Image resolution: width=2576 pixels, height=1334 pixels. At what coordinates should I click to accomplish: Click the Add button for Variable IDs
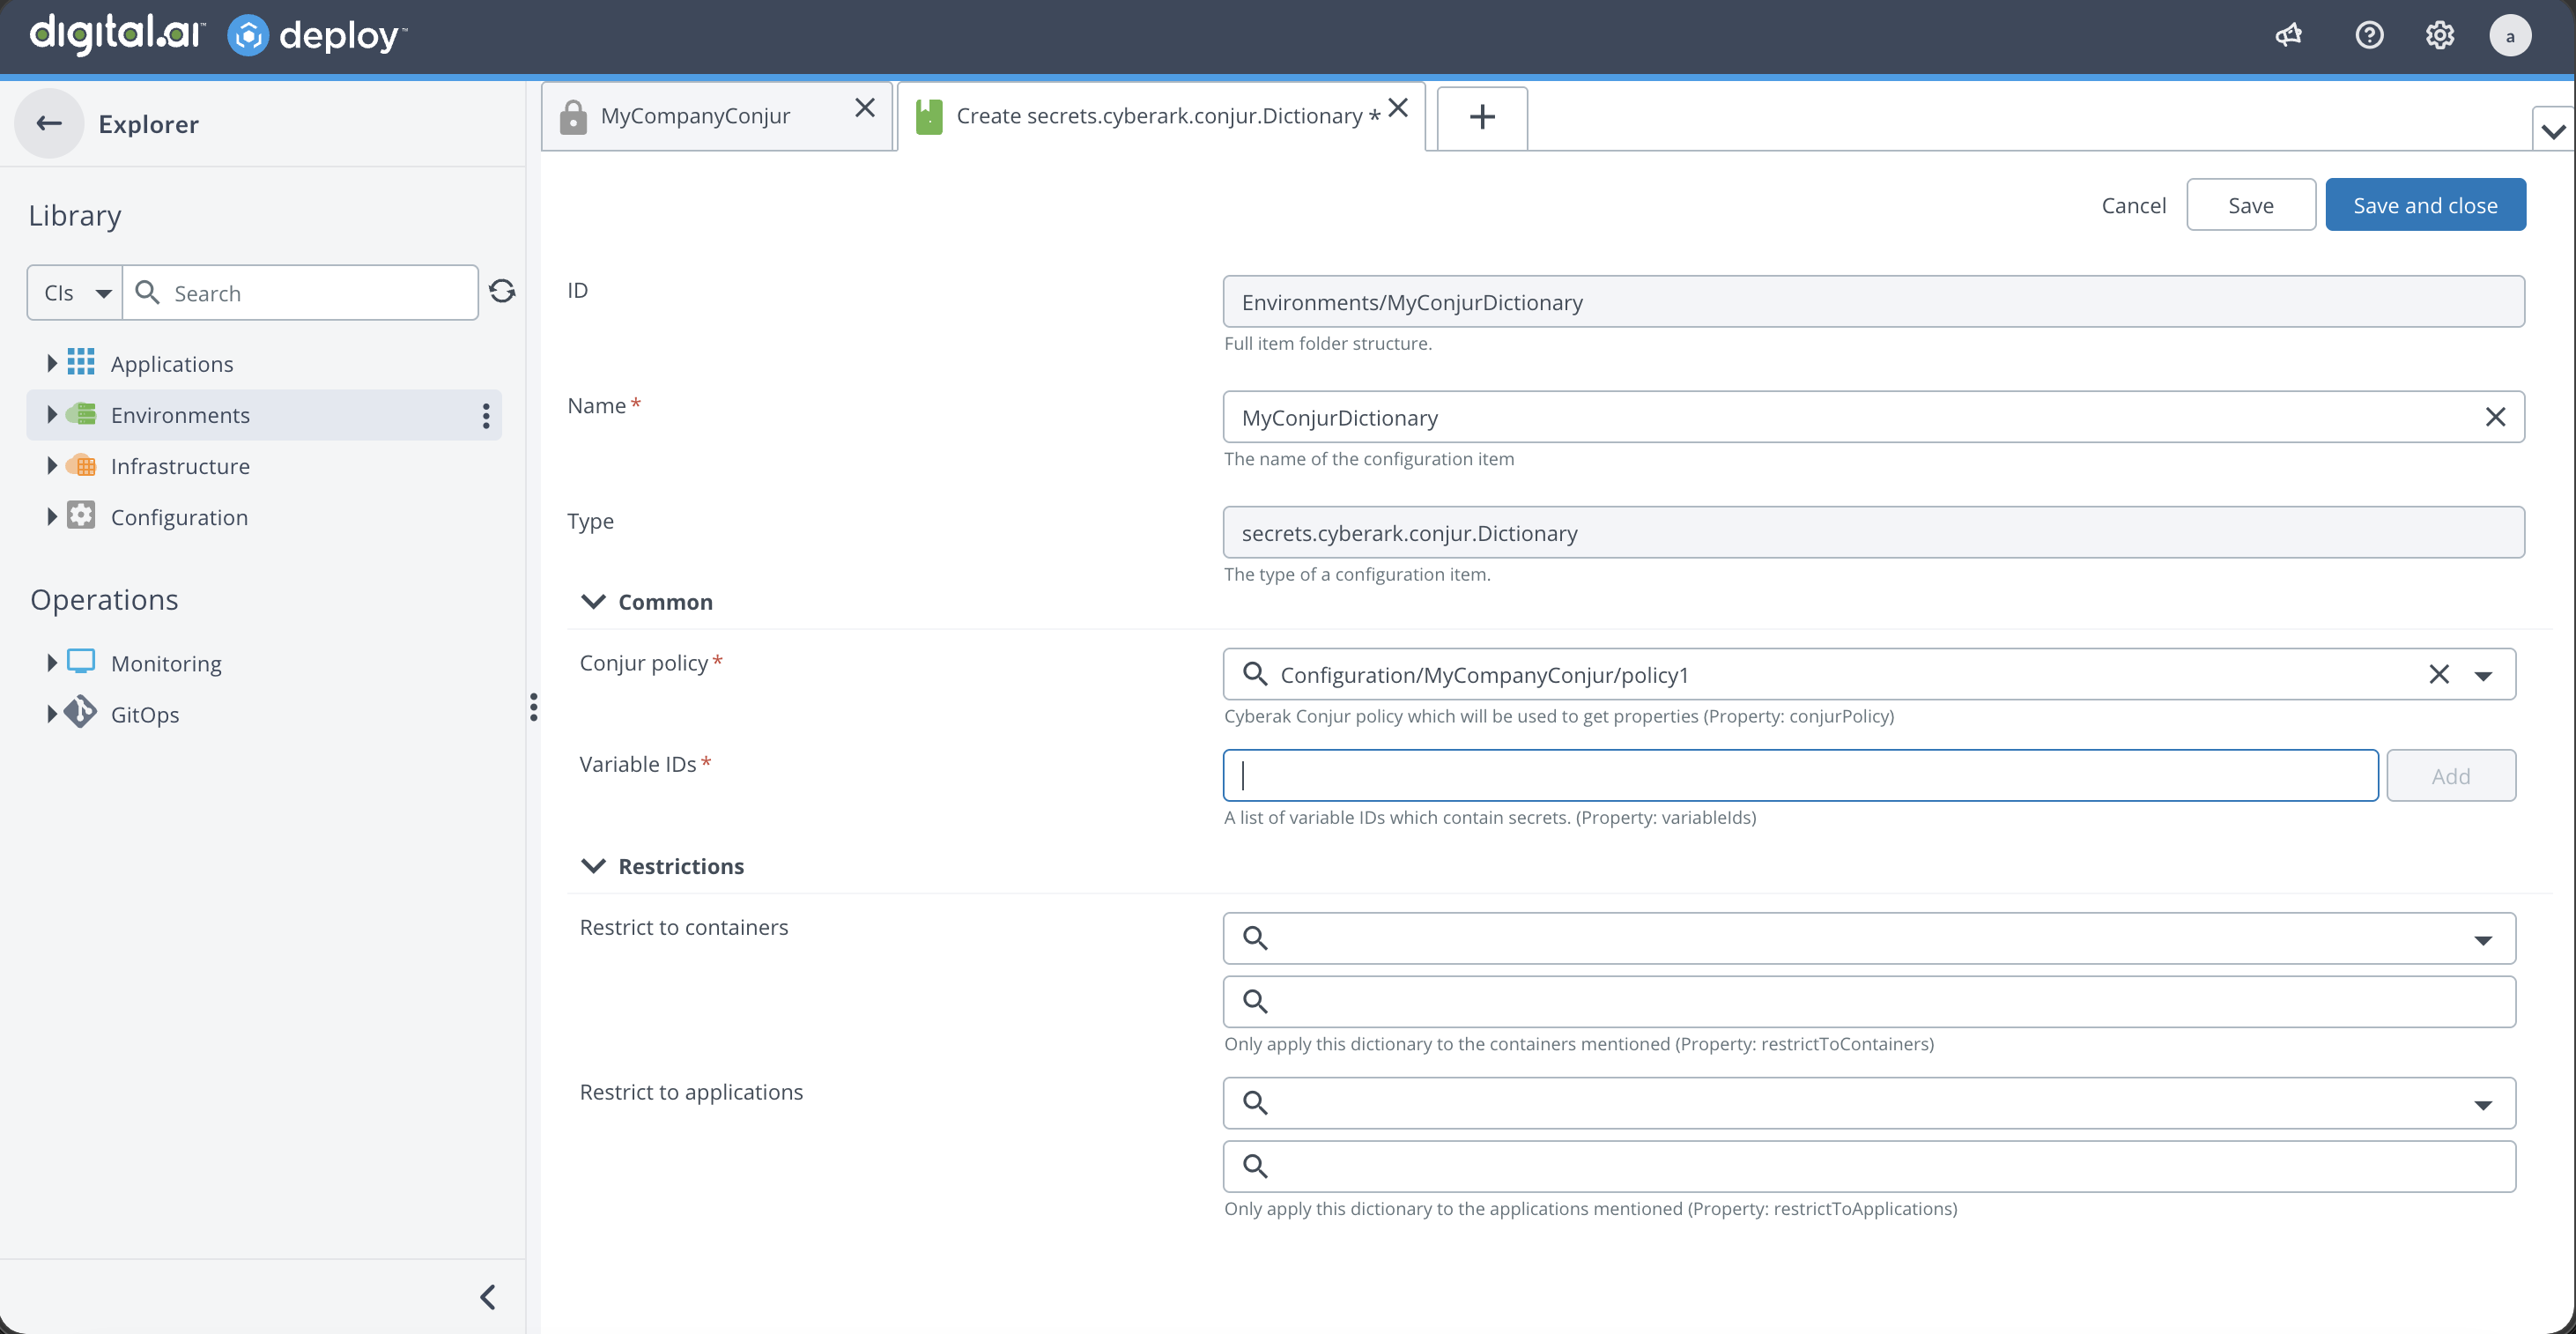(x=2450, y=775)
